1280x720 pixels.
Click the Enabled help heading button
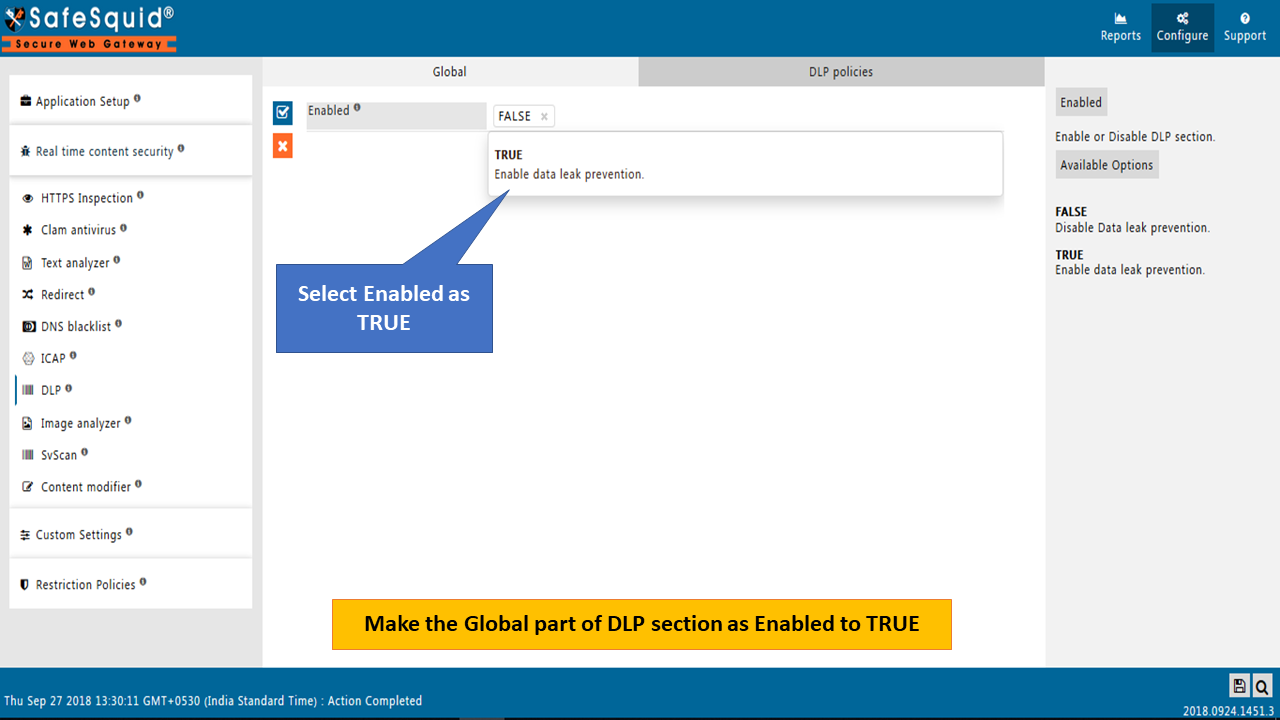(1081, 102)
